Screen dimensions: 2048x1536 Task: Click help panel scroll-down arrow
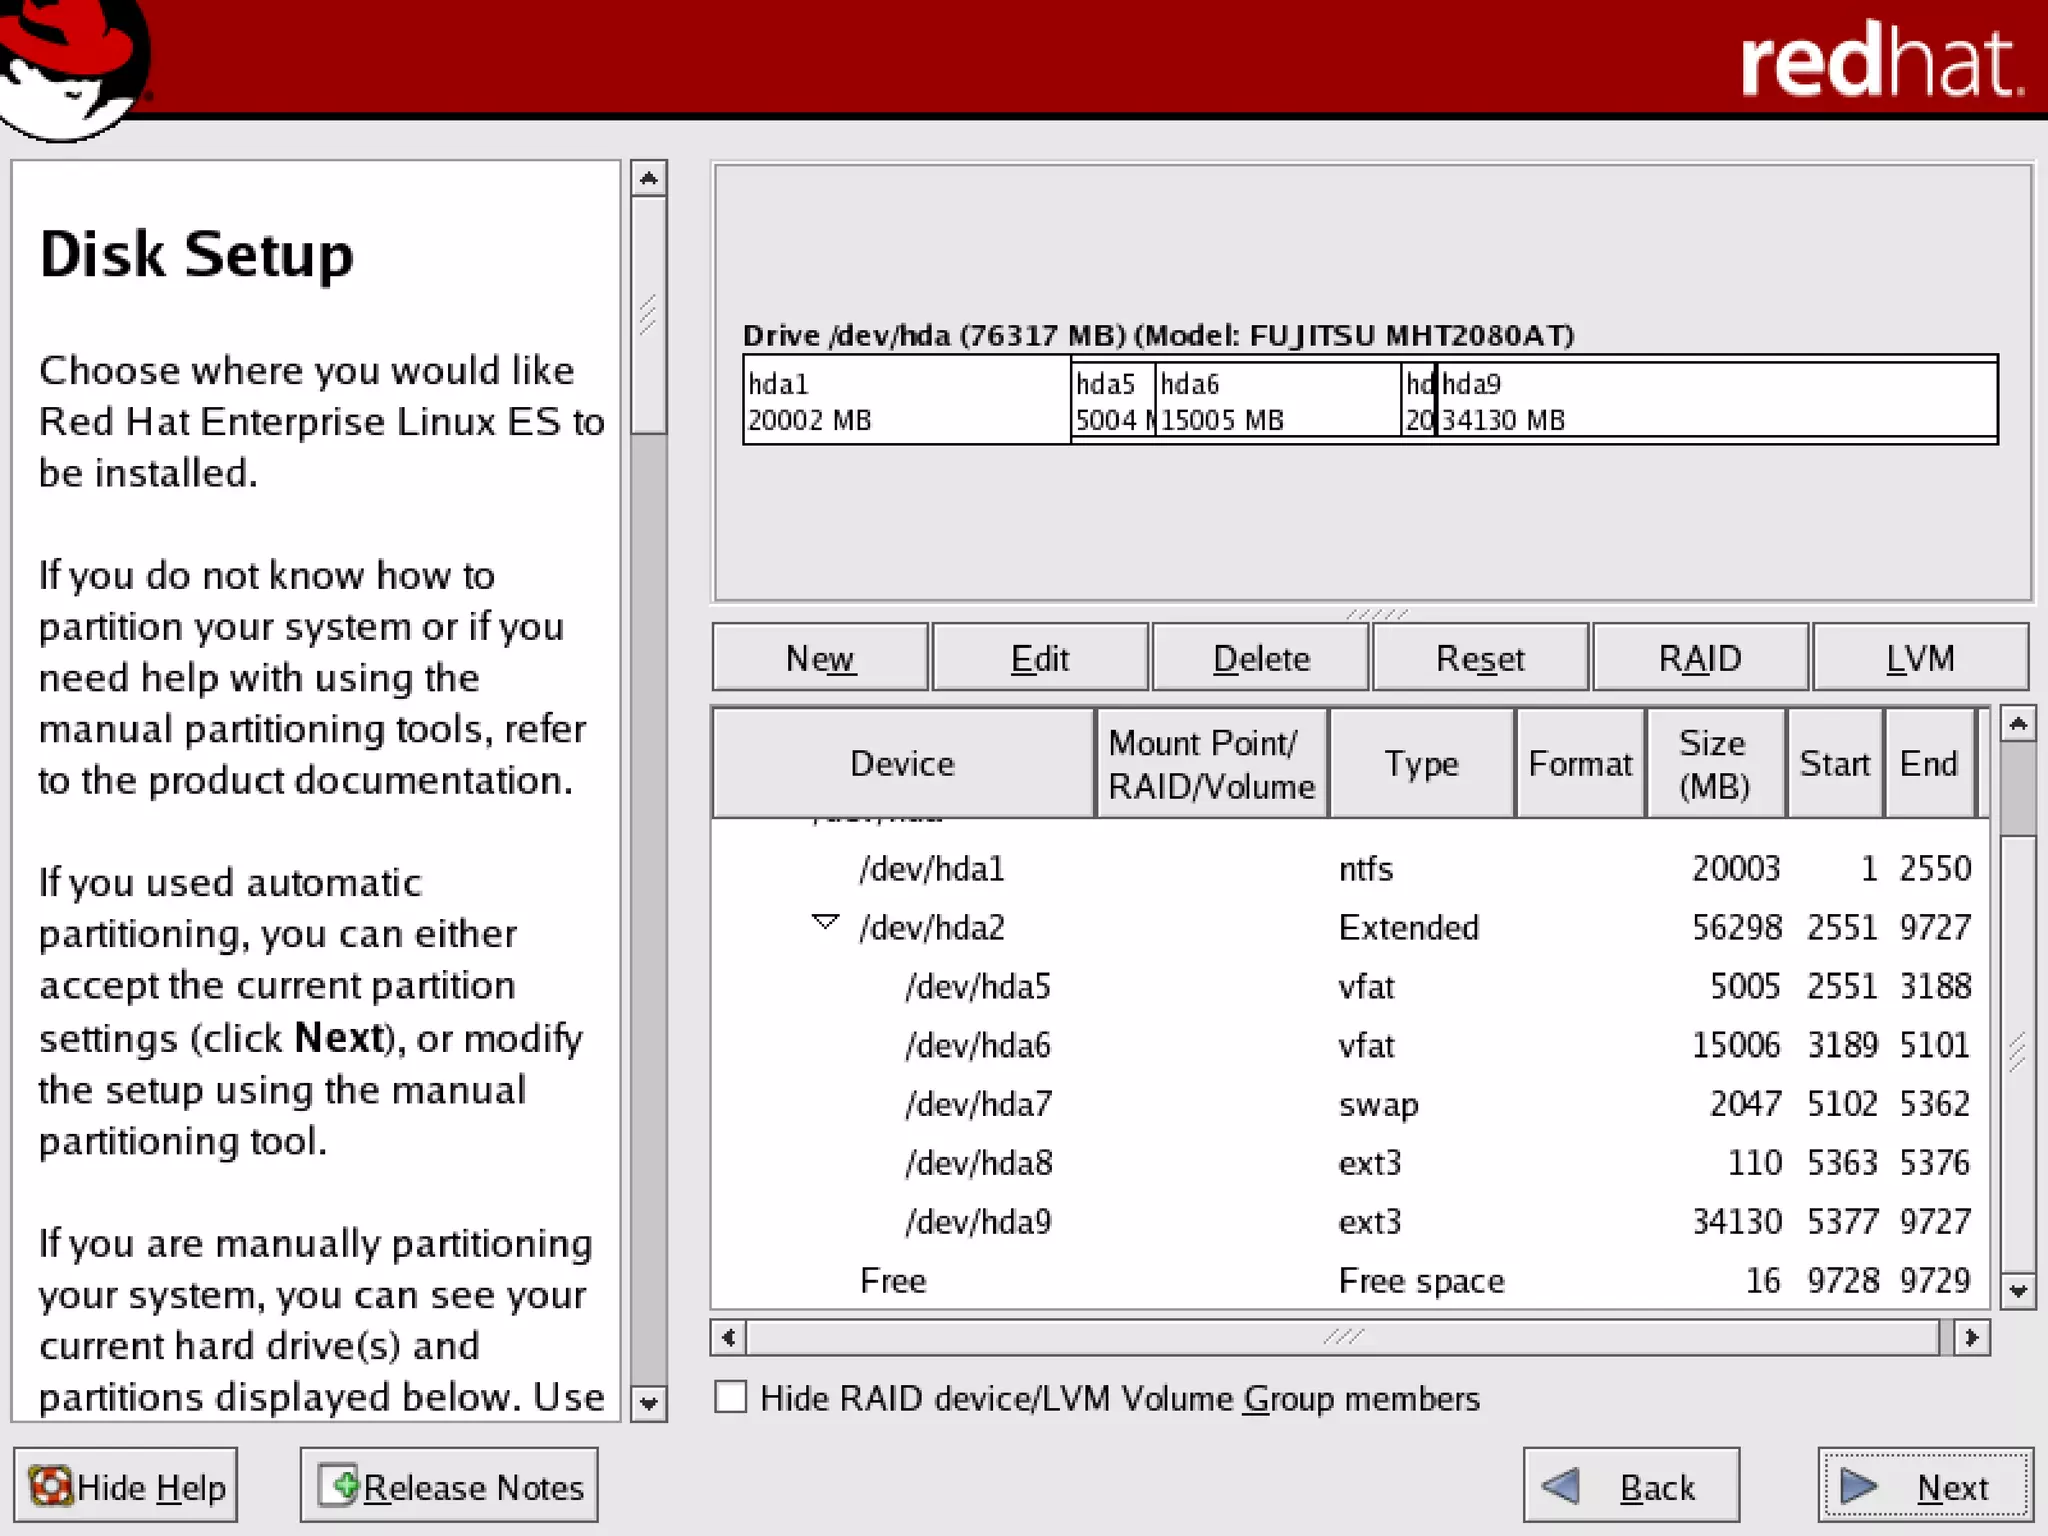point(649,1404)
